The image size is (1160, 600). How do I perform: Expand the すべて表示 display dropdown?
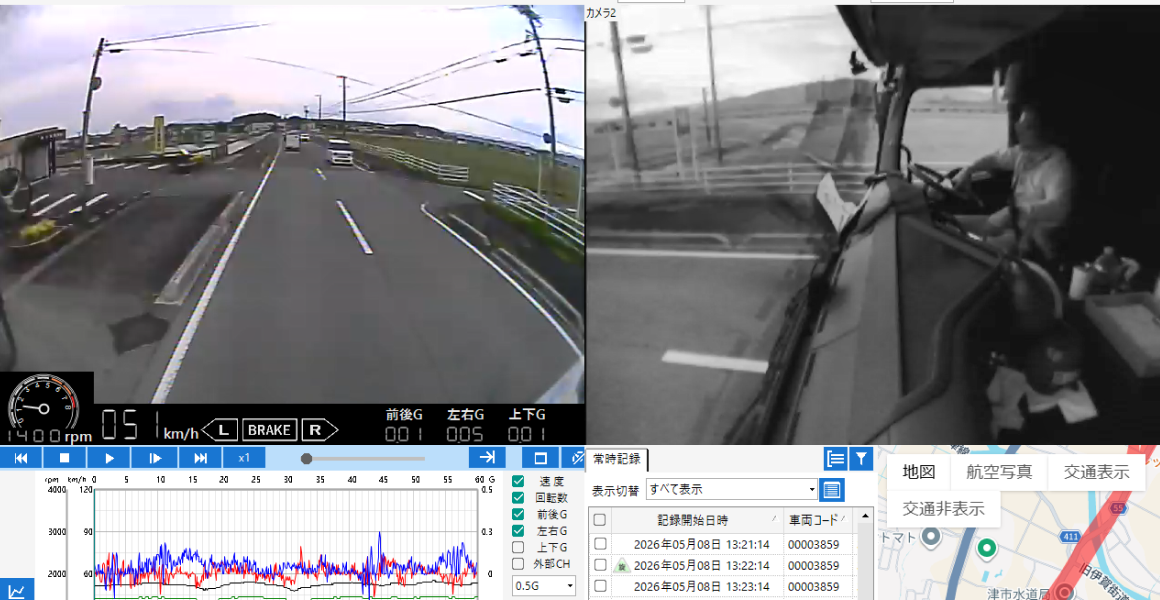tap(732, 489)
